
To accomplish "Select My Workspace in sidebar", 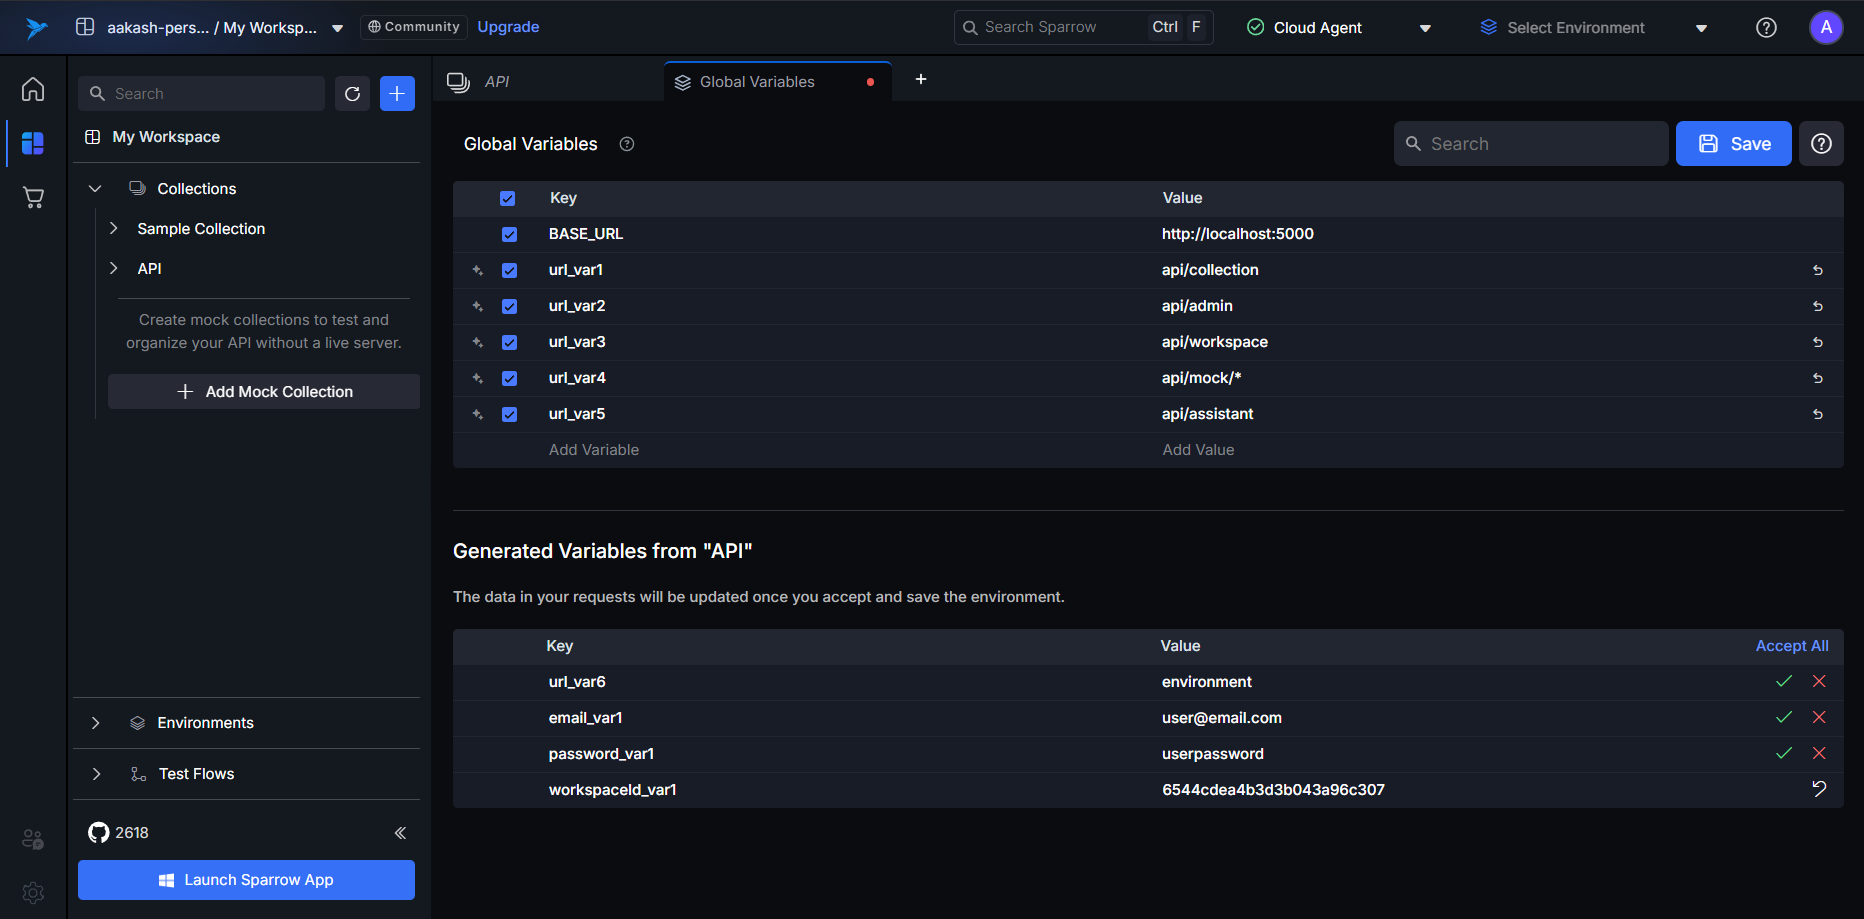I will tap(166, 137).
